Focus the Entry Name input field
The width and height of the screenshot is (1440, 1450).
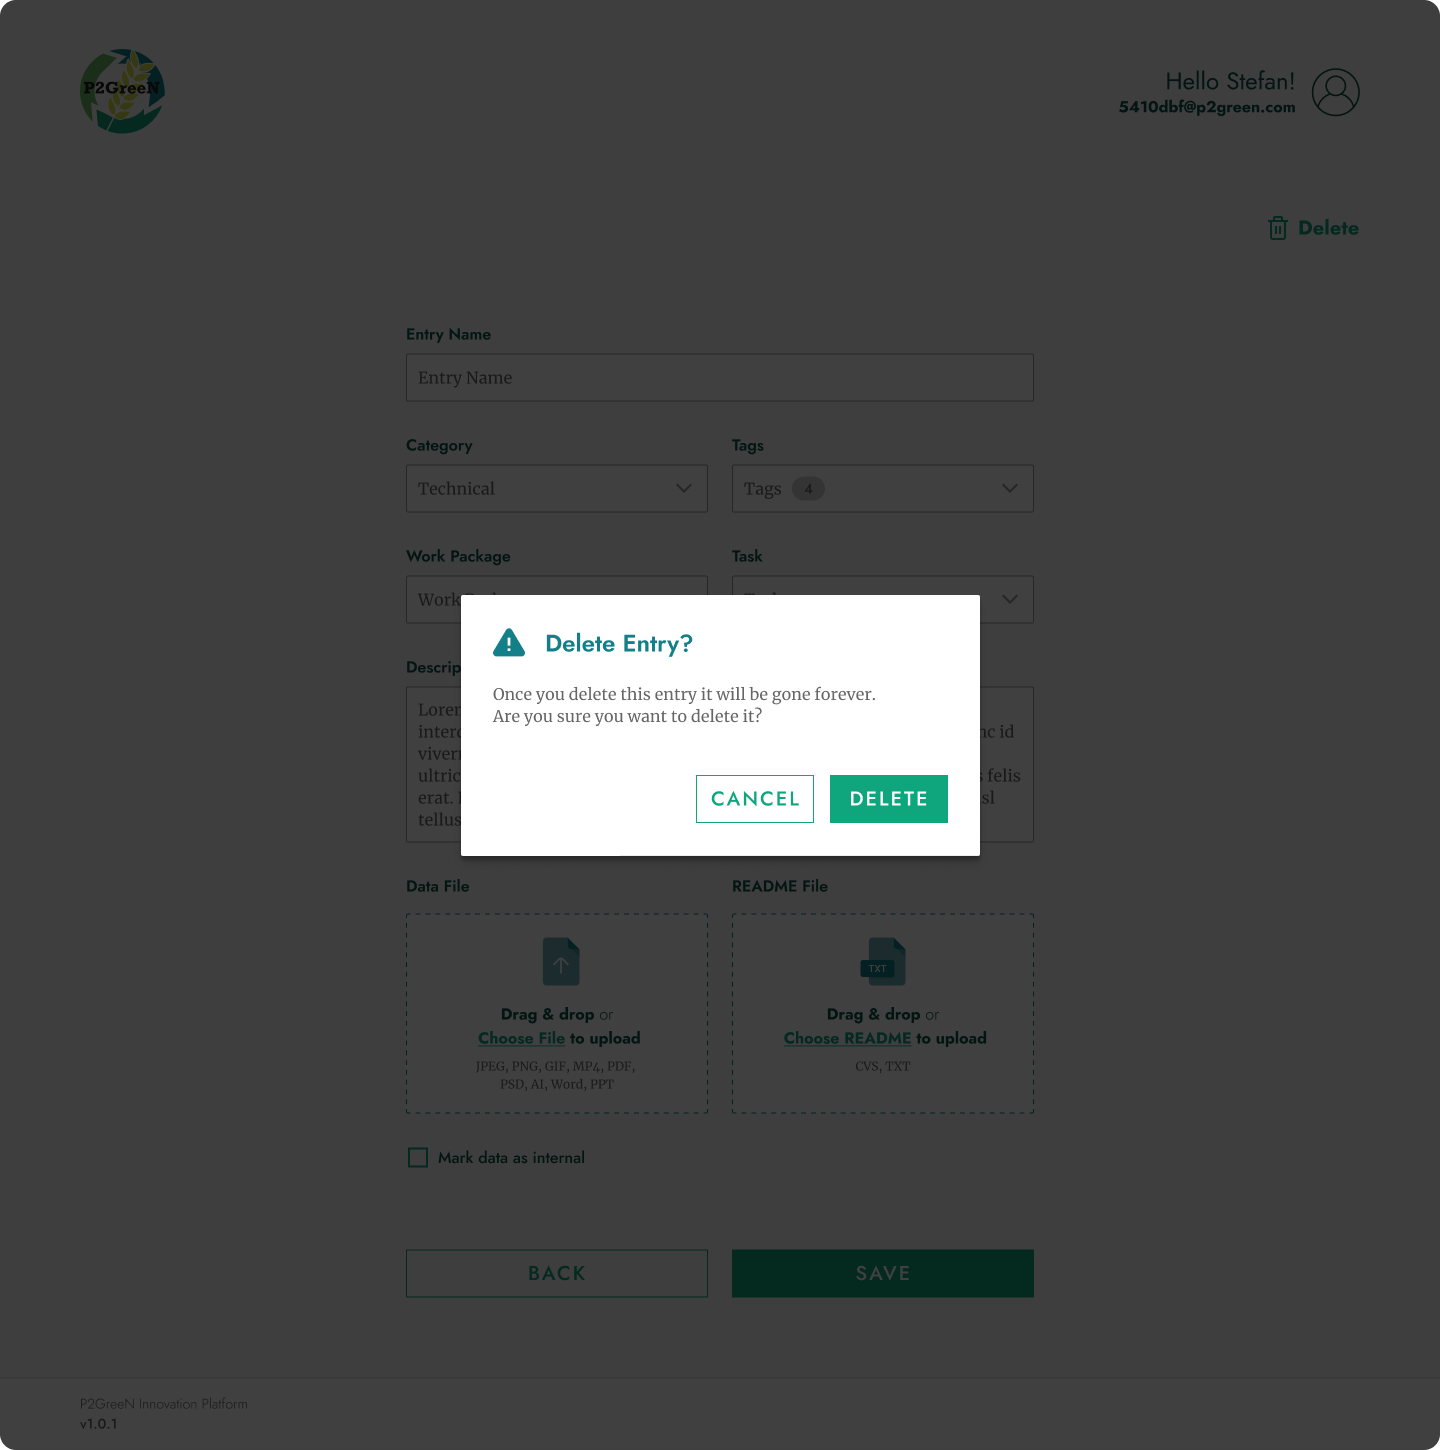tap(720, 378)
